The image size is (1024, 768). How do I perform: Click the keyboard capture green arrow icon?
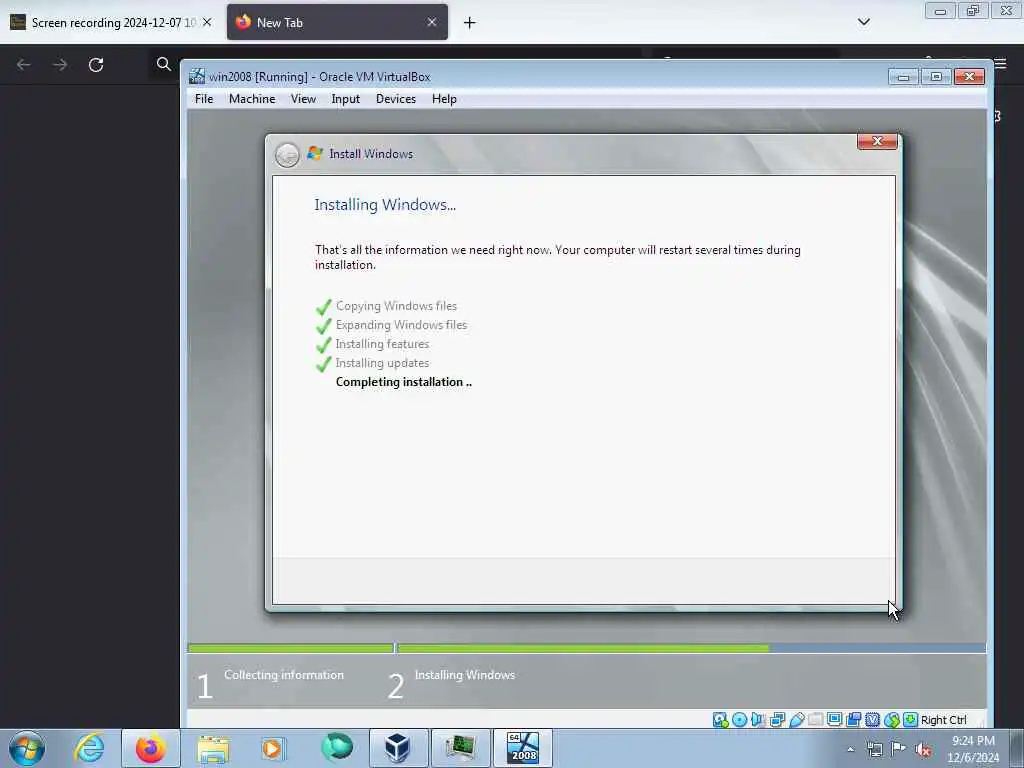(910, 720)
